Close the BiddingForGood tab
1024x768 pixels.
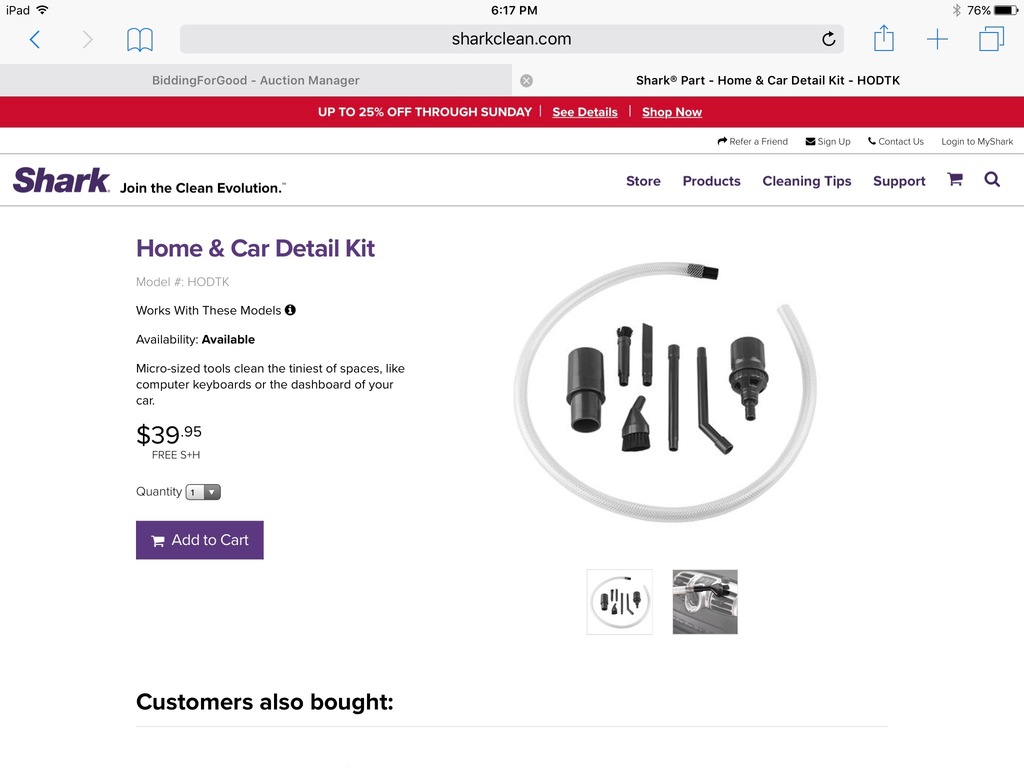pyautogui.click(x=526, y=80)
